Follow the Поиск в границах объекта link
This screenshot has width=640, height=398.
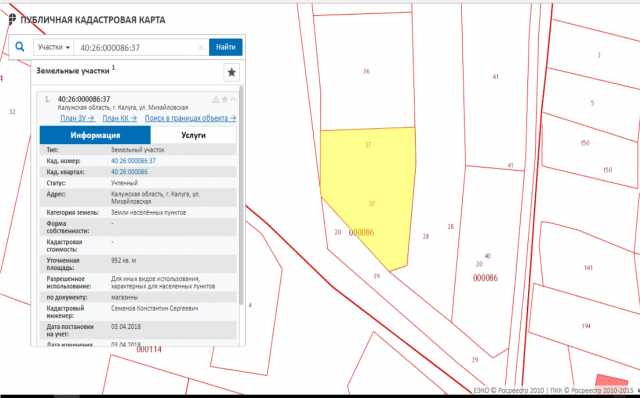click(x=190, y=118)
